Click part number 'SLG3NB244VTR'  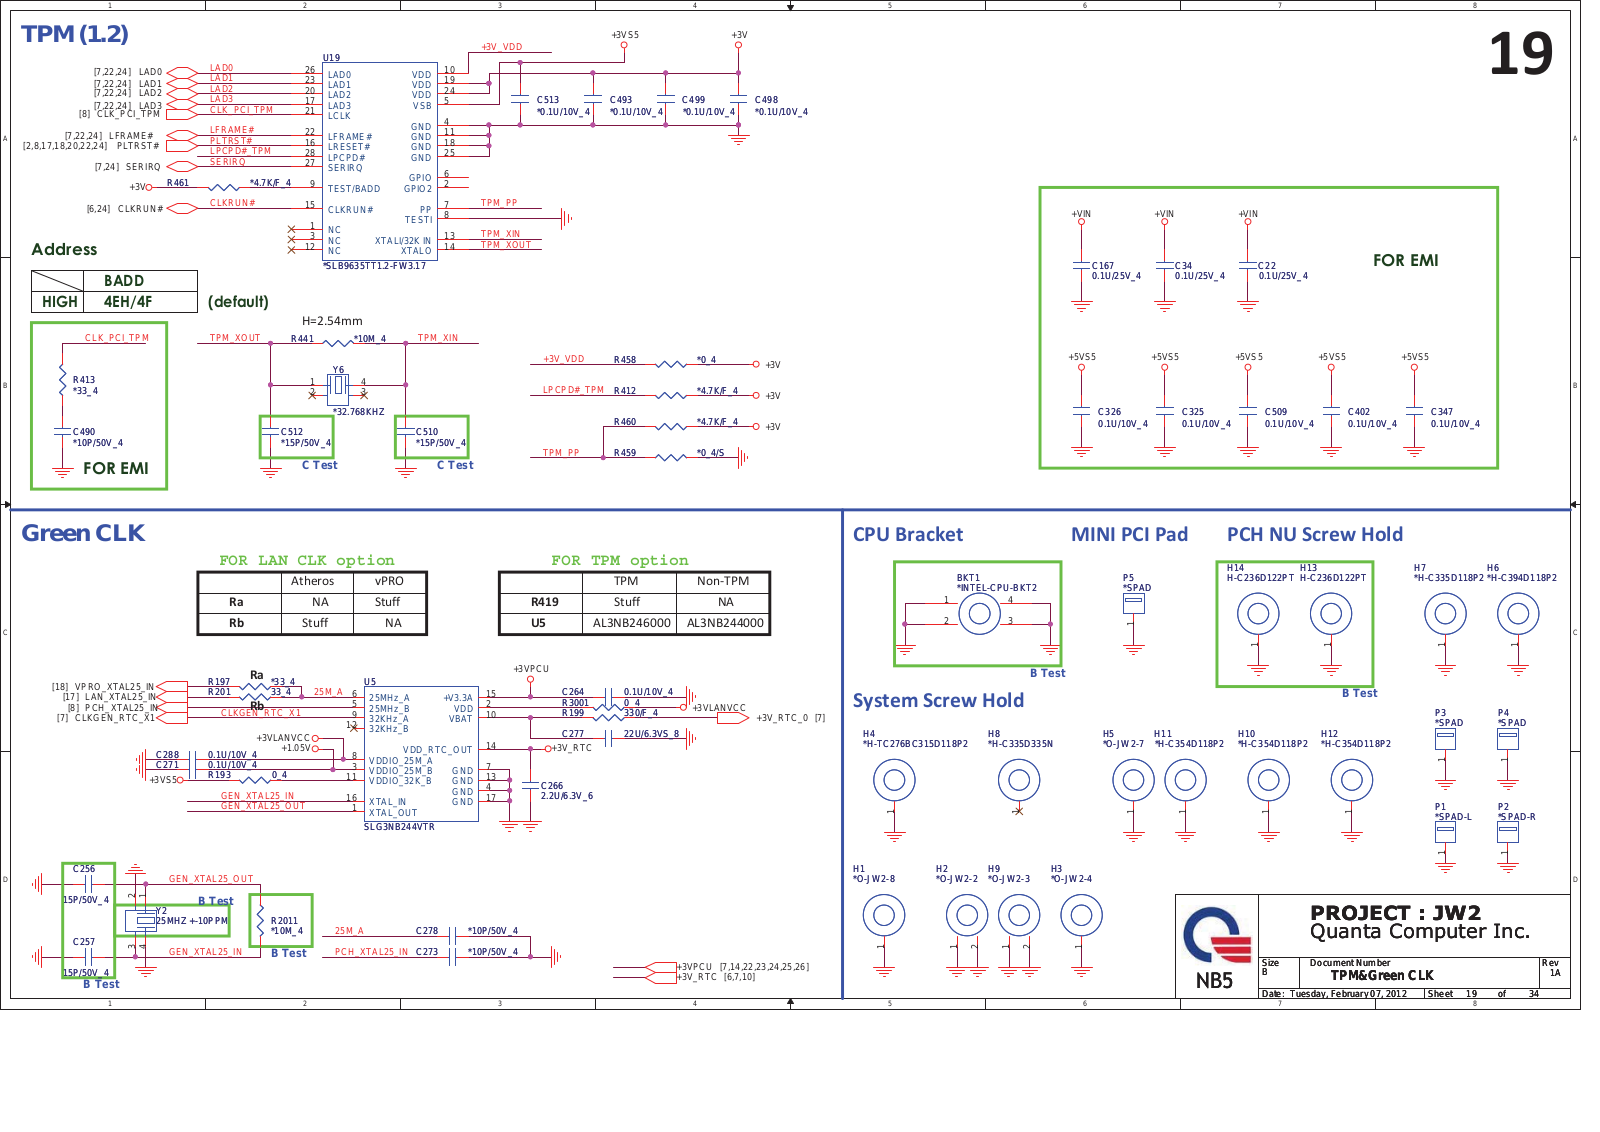tap(399, 827)
